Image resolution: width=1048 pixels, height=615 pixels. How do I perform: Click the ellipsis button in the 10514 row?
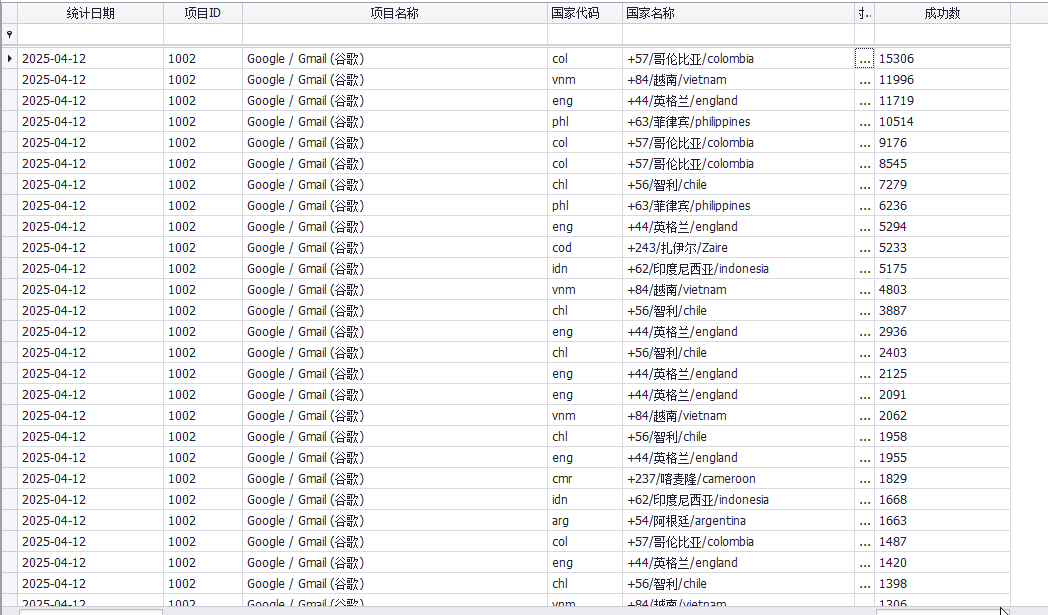[864, 122]
